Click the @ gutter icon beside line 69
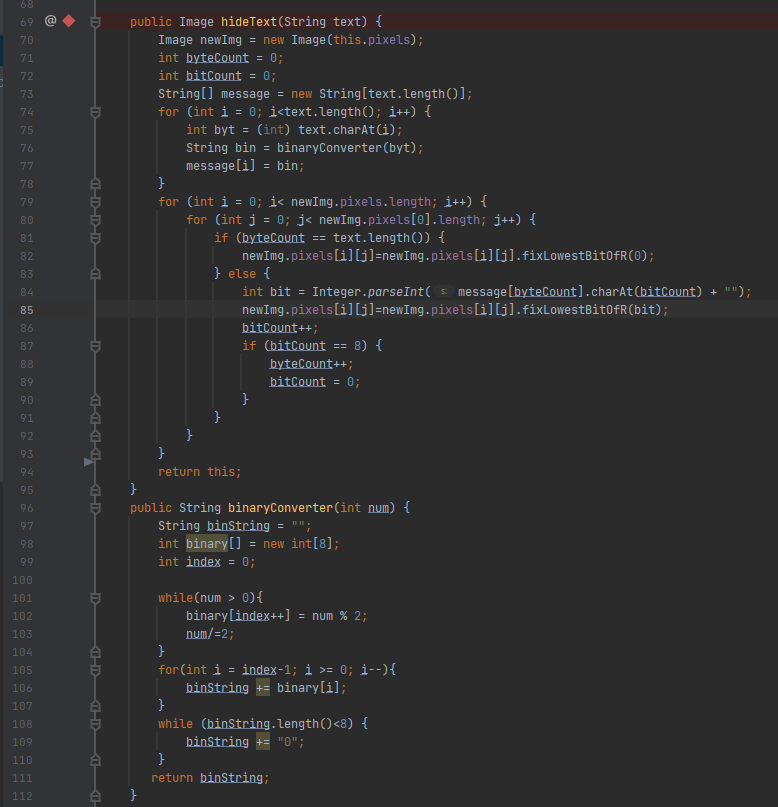Viewport: 778px width, 807px height. click(x=50, y=21)
